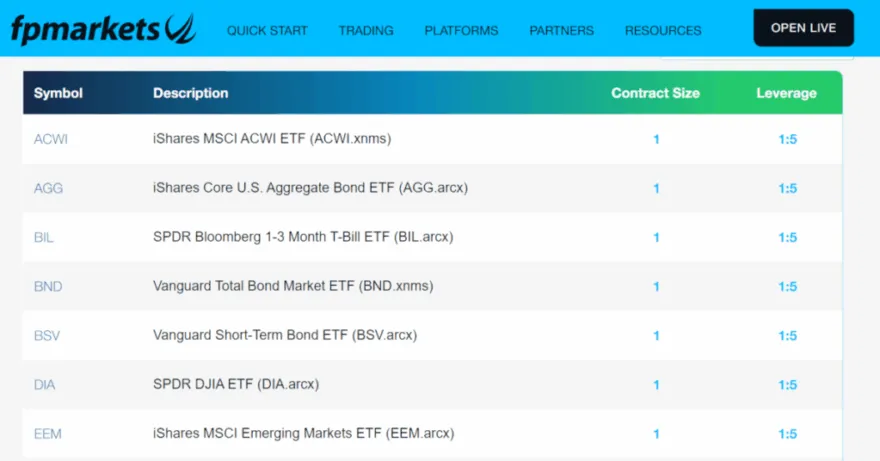Open the RESOURCES menu
The image size is (880, 461).
coord(663,31)
